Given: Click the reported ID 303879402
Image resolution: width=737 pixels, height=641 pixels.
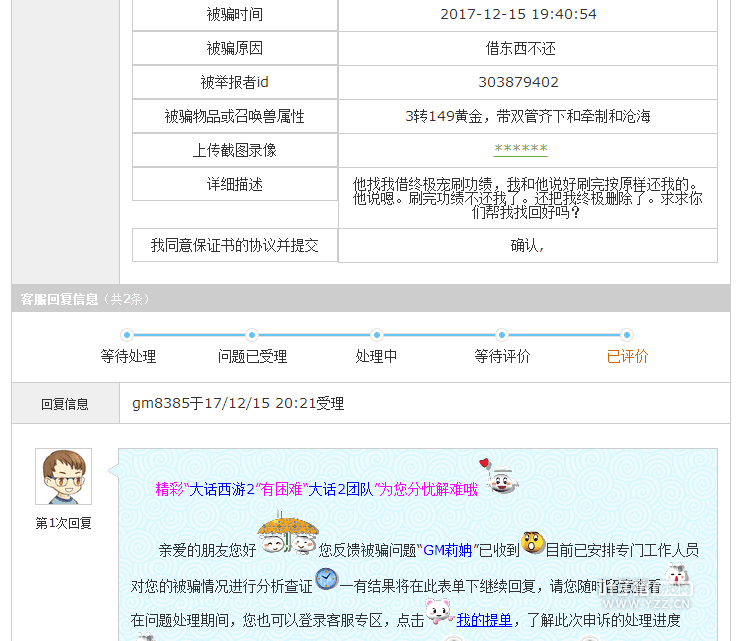Looking at the screenshot, I should (x=518, y=82).
